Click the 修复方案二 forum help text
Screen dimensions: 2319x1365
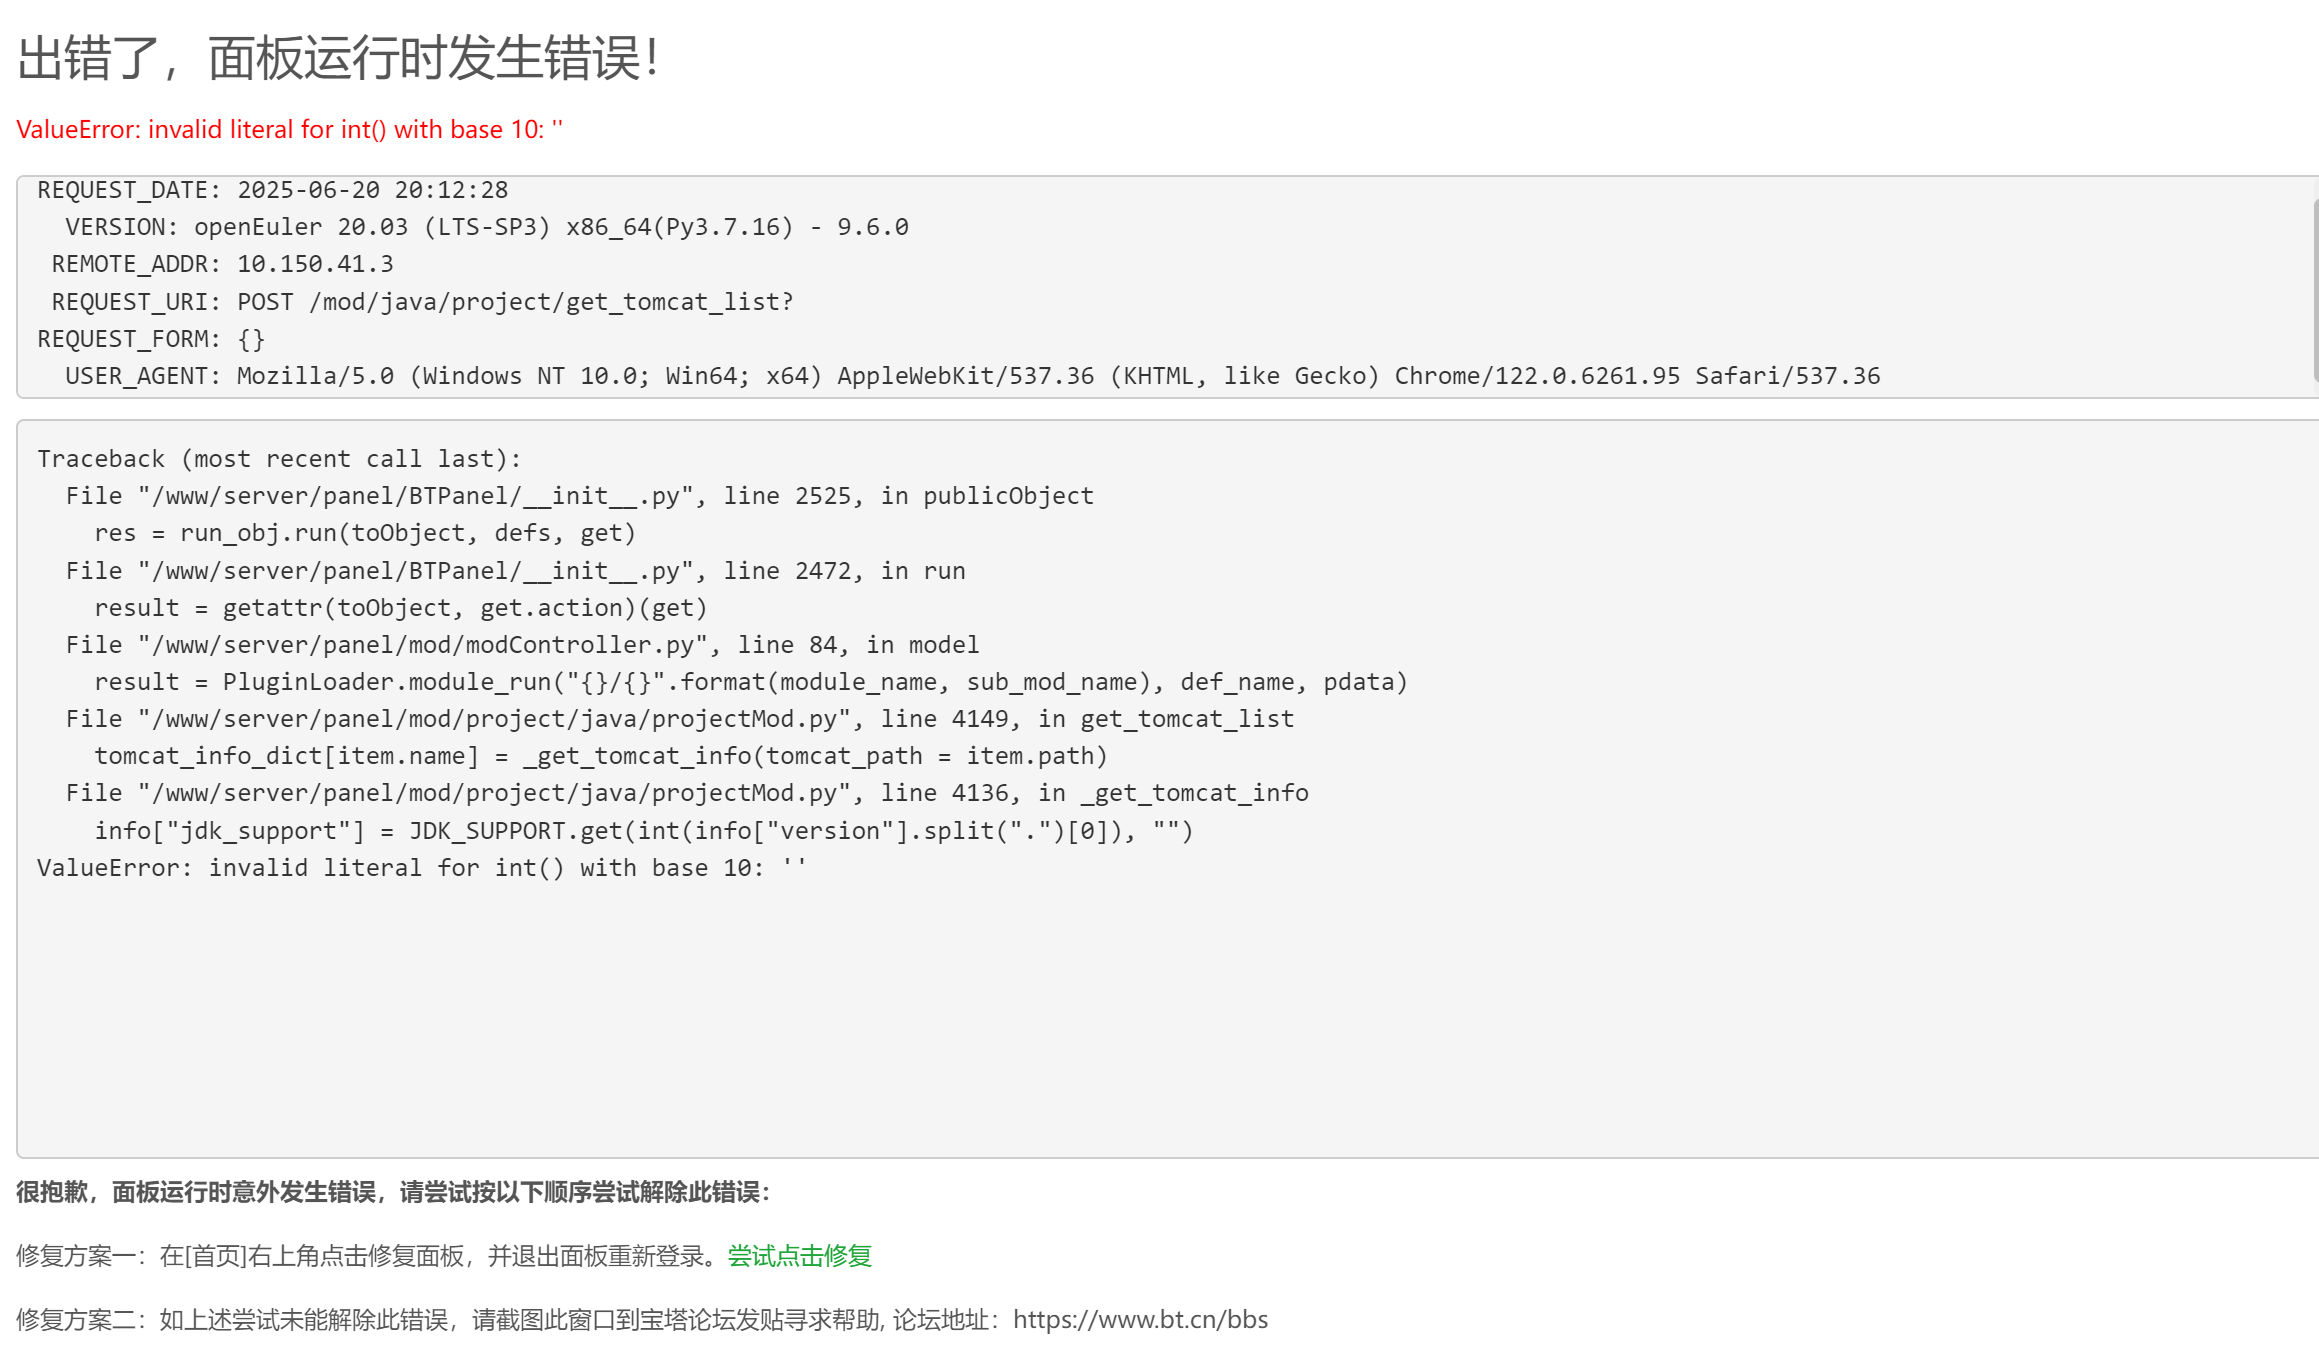pyautogui.click(x=642, y=1320)
